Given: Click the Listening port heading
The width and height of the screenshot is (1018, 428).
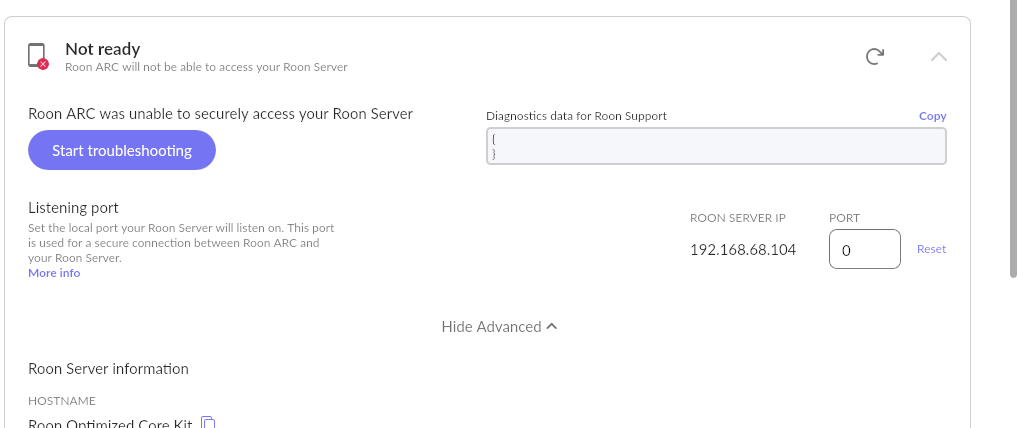Looking at the screenshot, I should (x=73, y=208).
